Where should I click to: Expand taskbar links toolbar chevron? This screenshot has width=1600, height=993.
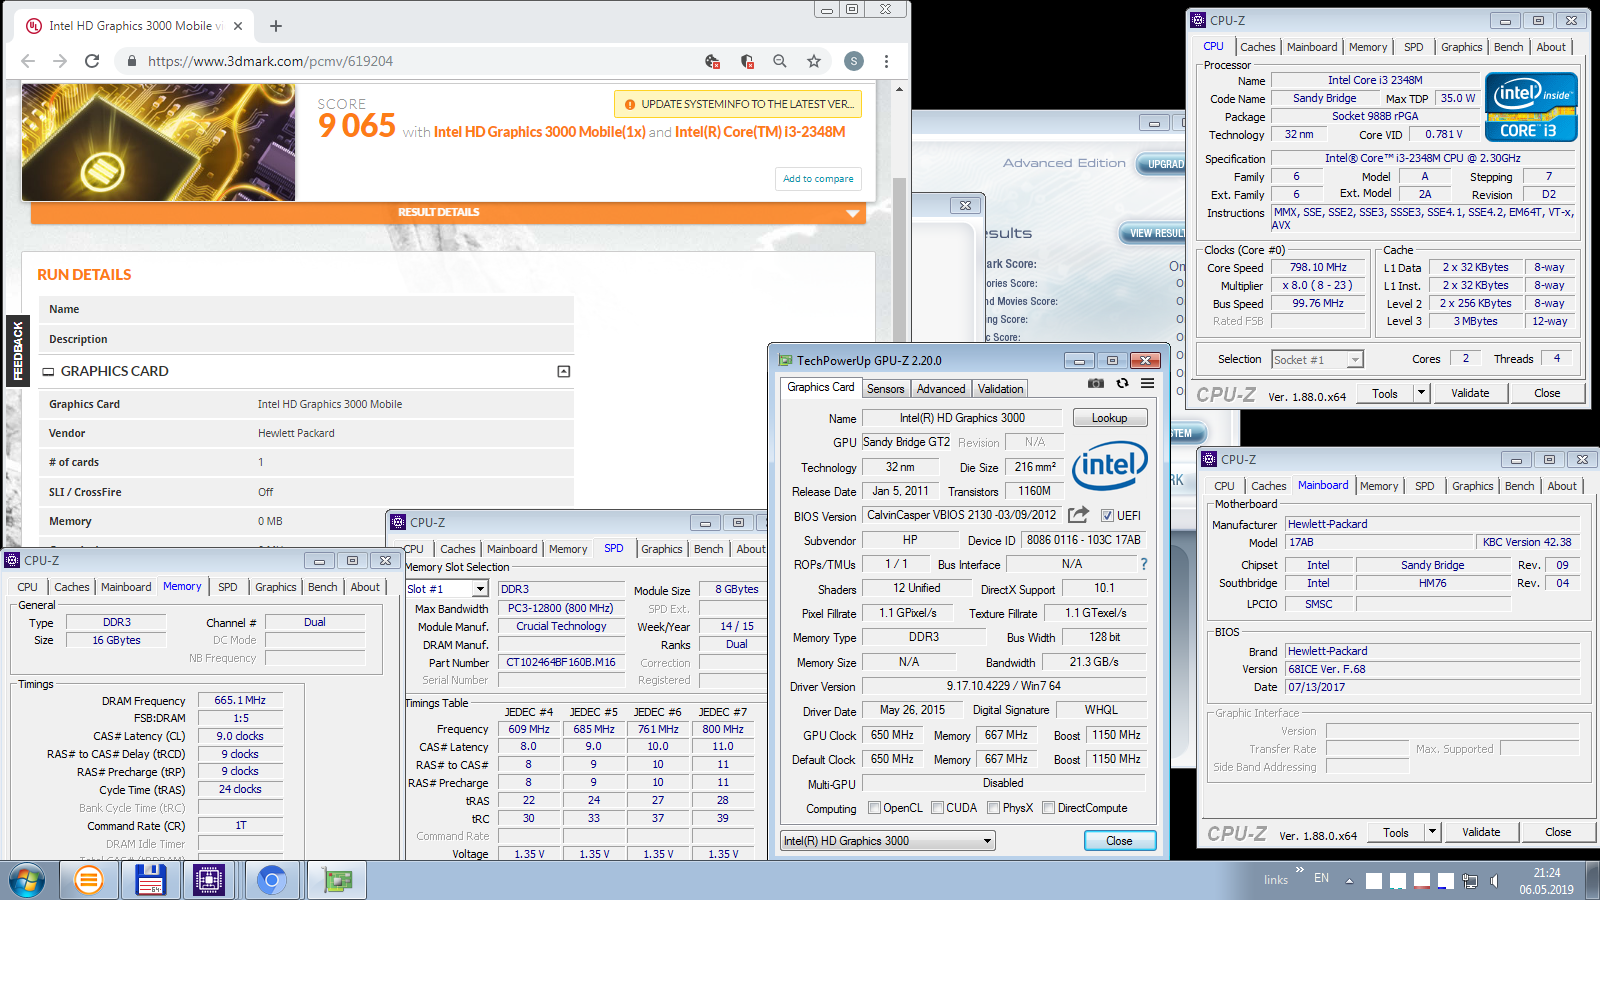1299,870
